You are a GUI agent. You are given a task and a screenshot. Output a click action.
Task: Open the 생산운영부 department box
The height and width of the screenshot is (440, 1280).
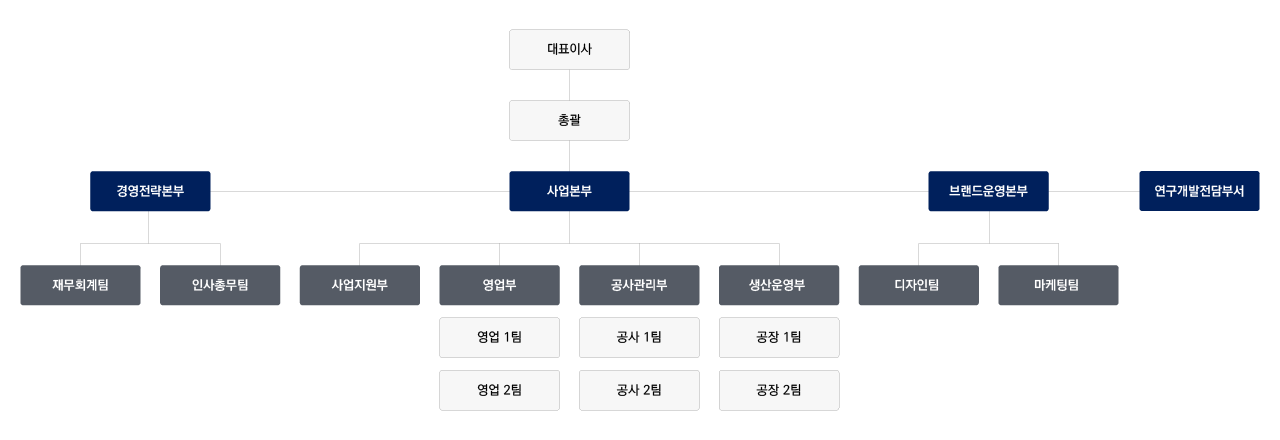click(779, 285)
